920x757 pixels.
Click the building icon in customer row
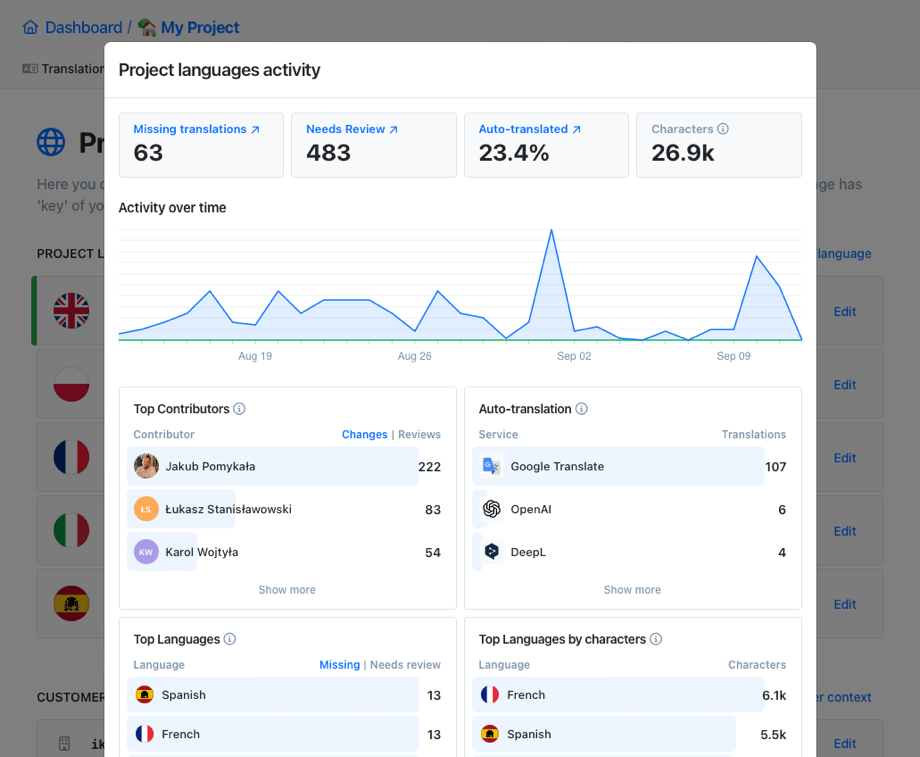[x=65, y=744]
